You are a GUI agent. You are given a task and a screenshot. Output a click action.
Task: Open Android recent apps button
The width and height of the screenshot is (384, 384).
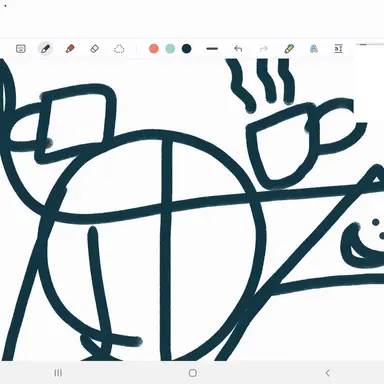click(x=58, y=373)
